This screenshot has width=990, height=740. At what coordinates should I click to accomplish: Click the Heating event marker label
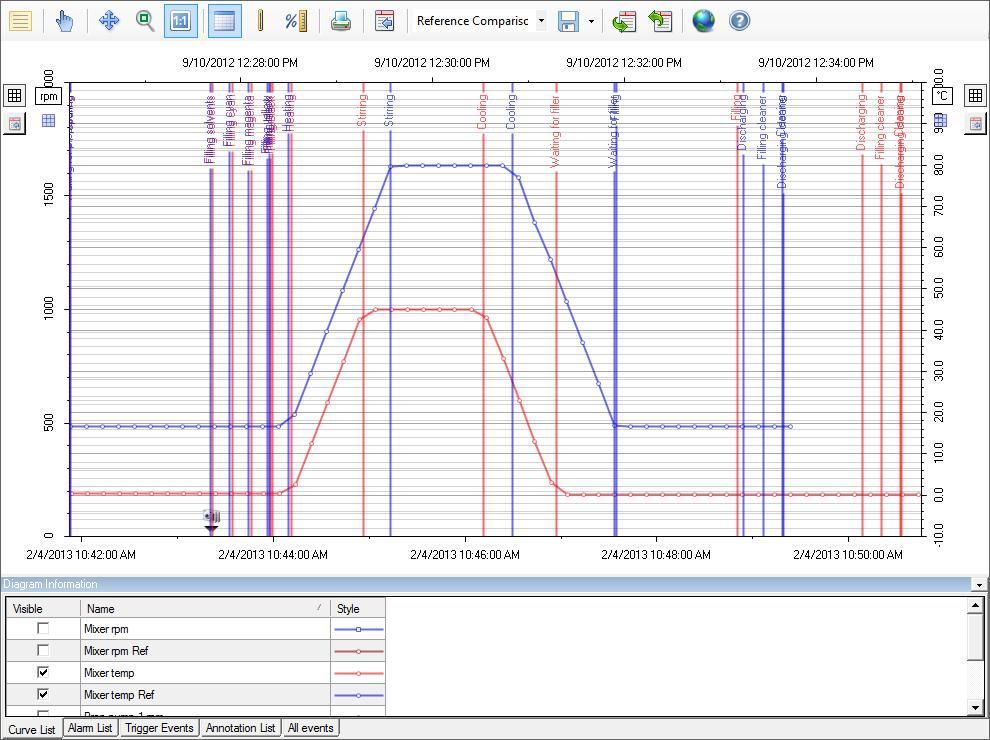(x=288, y=112)
